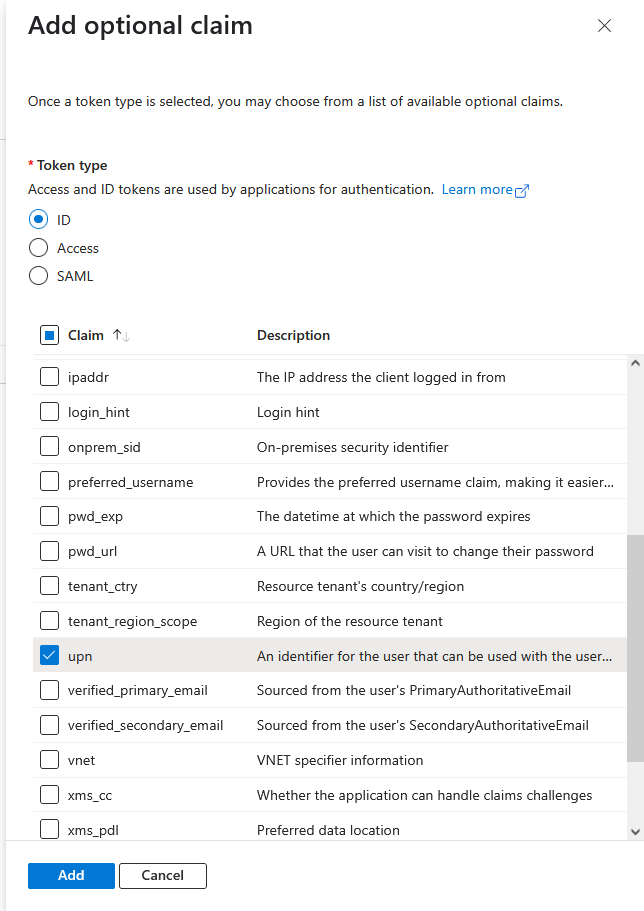This screenshot has width=644, height=911.
Task: Toggle the select-all Claim checkbox
Action: tap(49, 336)
